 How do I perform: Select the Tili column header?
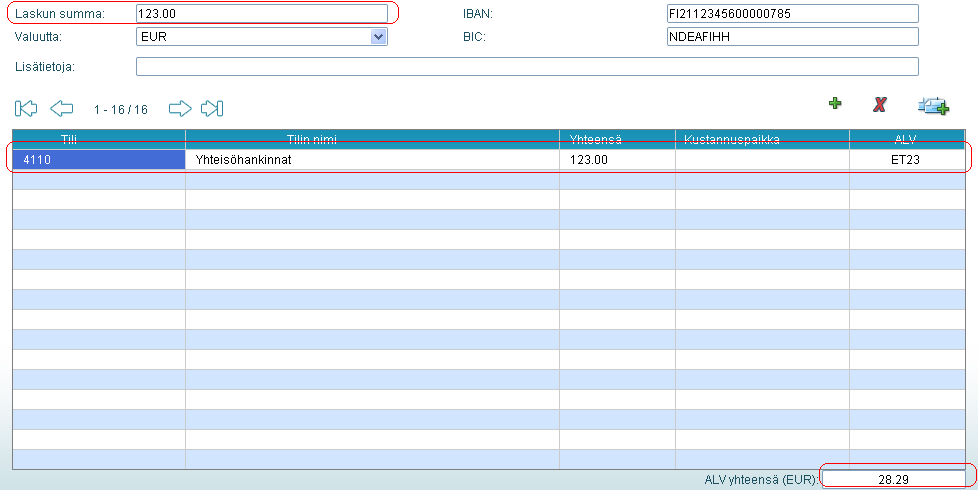pos(99,139)
